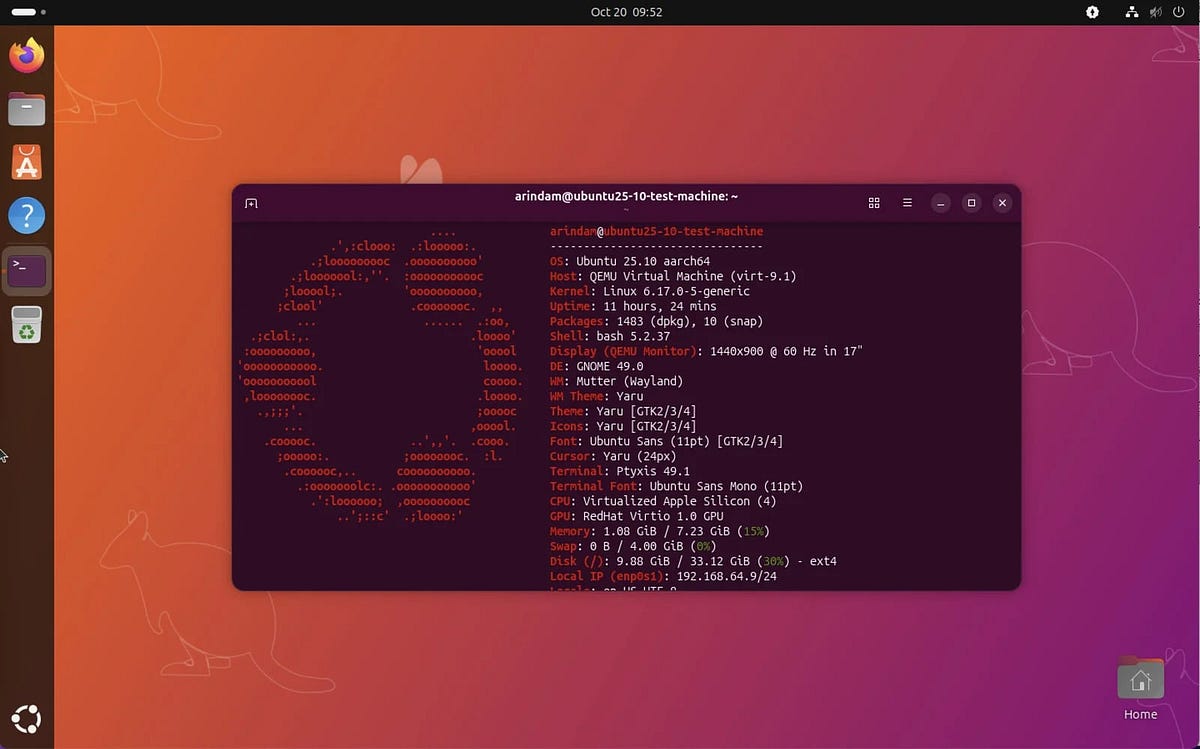1200x749 pixels.
Task: Open the Files manager dock icon
Action: [x=27, y=108]
